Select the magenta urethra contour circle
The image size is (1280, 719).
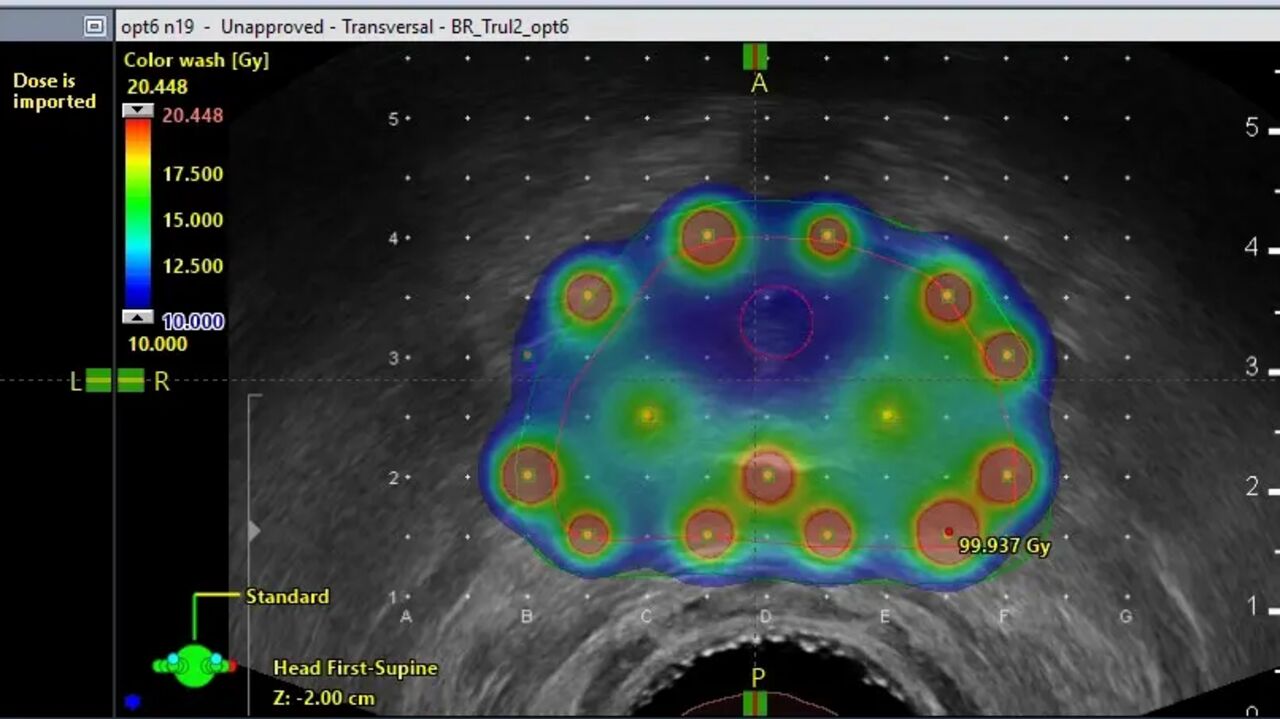click(776, 322)
